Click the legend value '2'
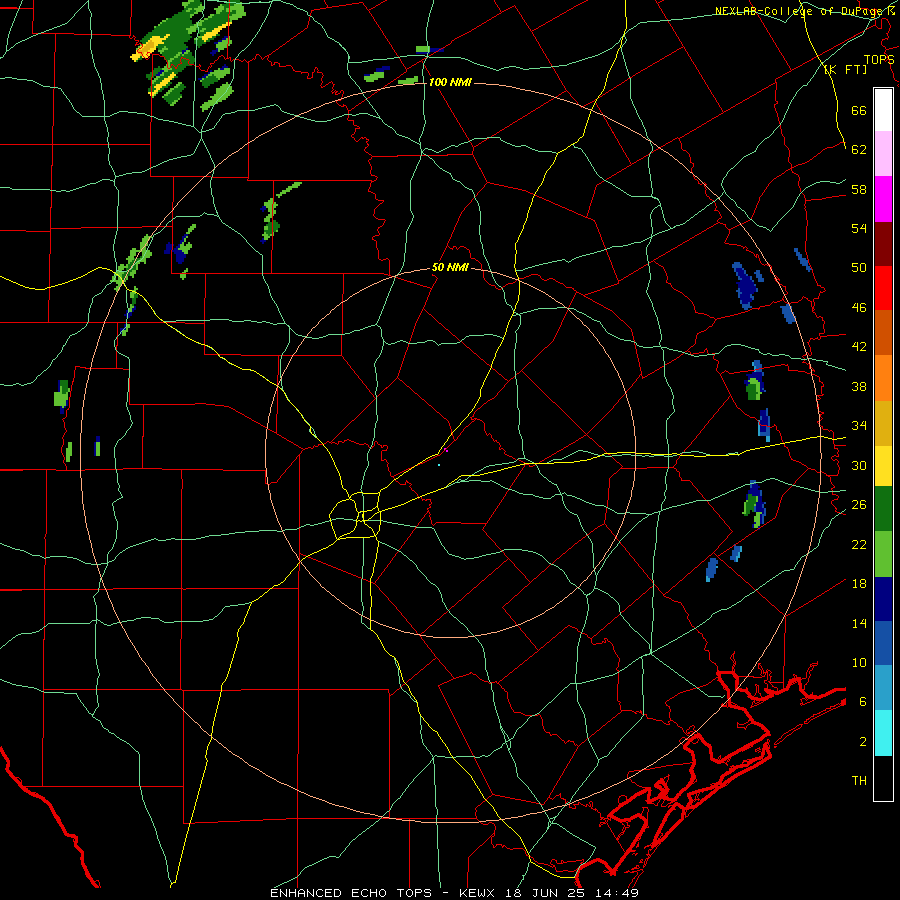 863,742
